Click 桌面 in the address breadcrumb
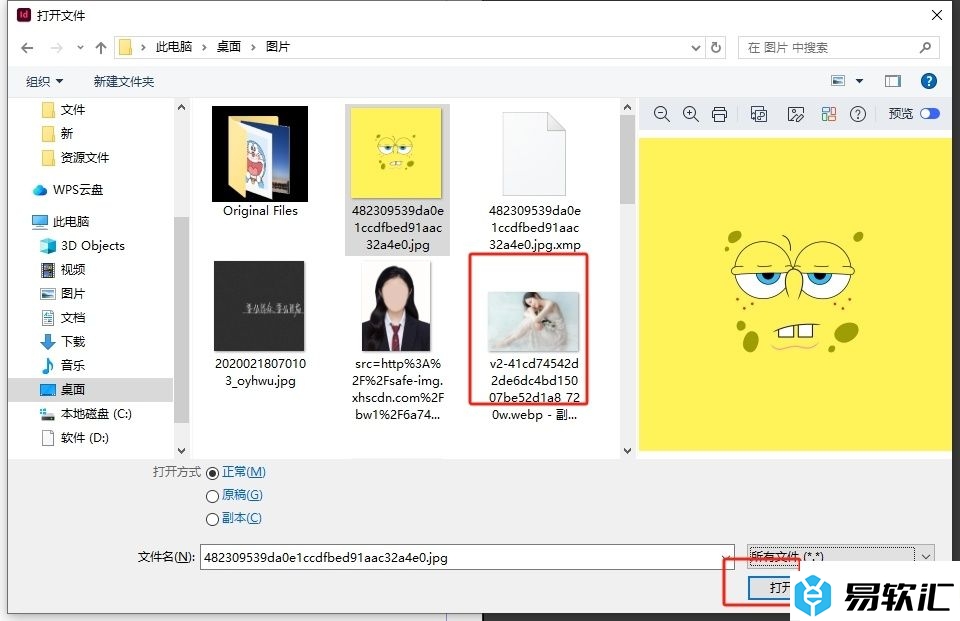The width and height of the screenshot is (960, 621). click(x=228, y=47)
